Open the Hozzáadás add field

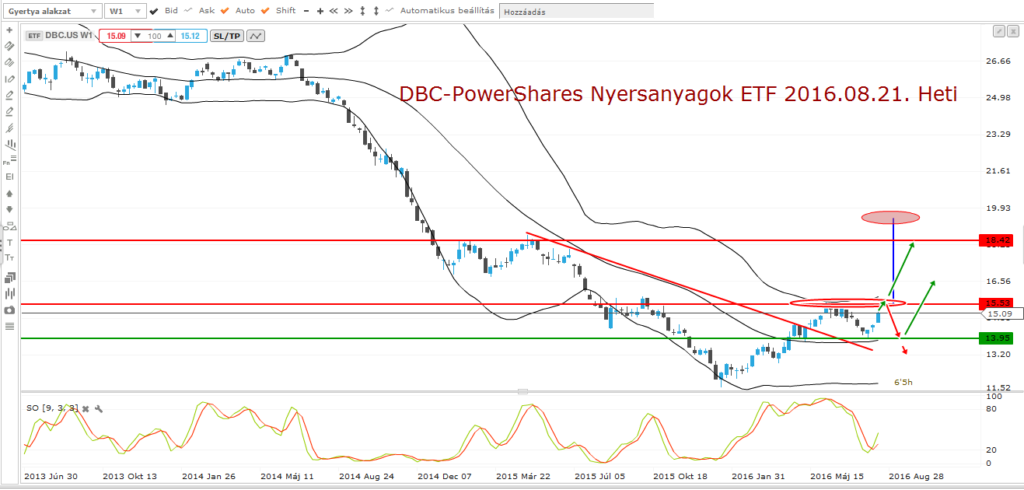click(x=576, y=12)
